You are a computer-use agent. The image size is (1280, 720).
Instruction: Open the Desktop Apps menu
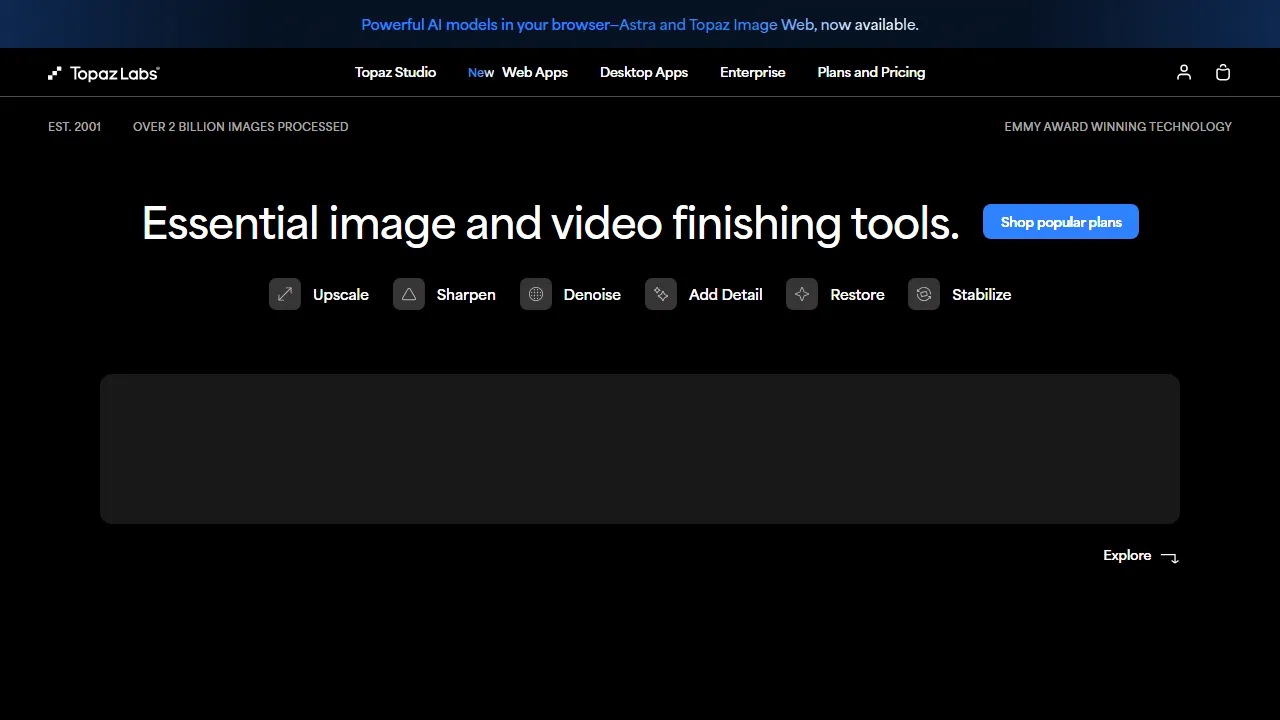[644, 72]
